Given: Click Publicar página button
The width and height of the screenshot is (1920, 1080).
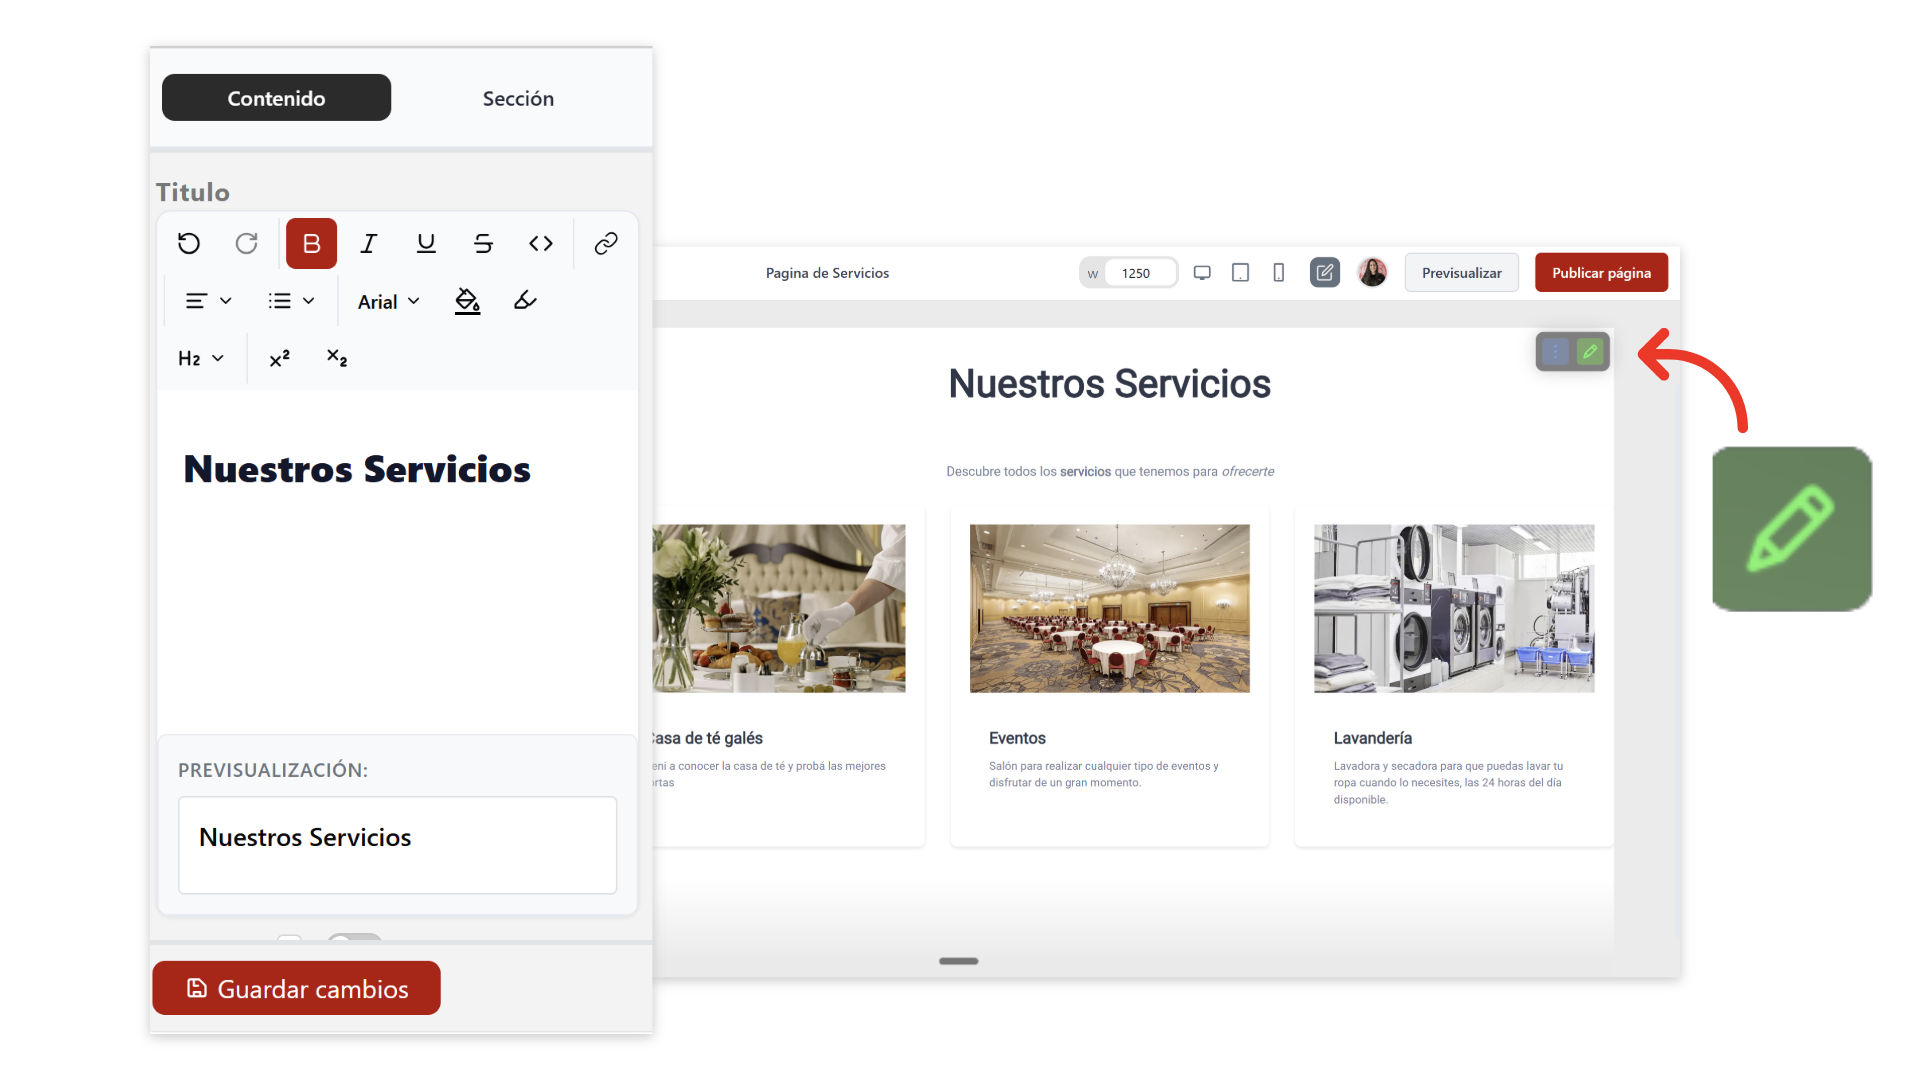Looking at the screenshot, I should tap(1600, 273).
